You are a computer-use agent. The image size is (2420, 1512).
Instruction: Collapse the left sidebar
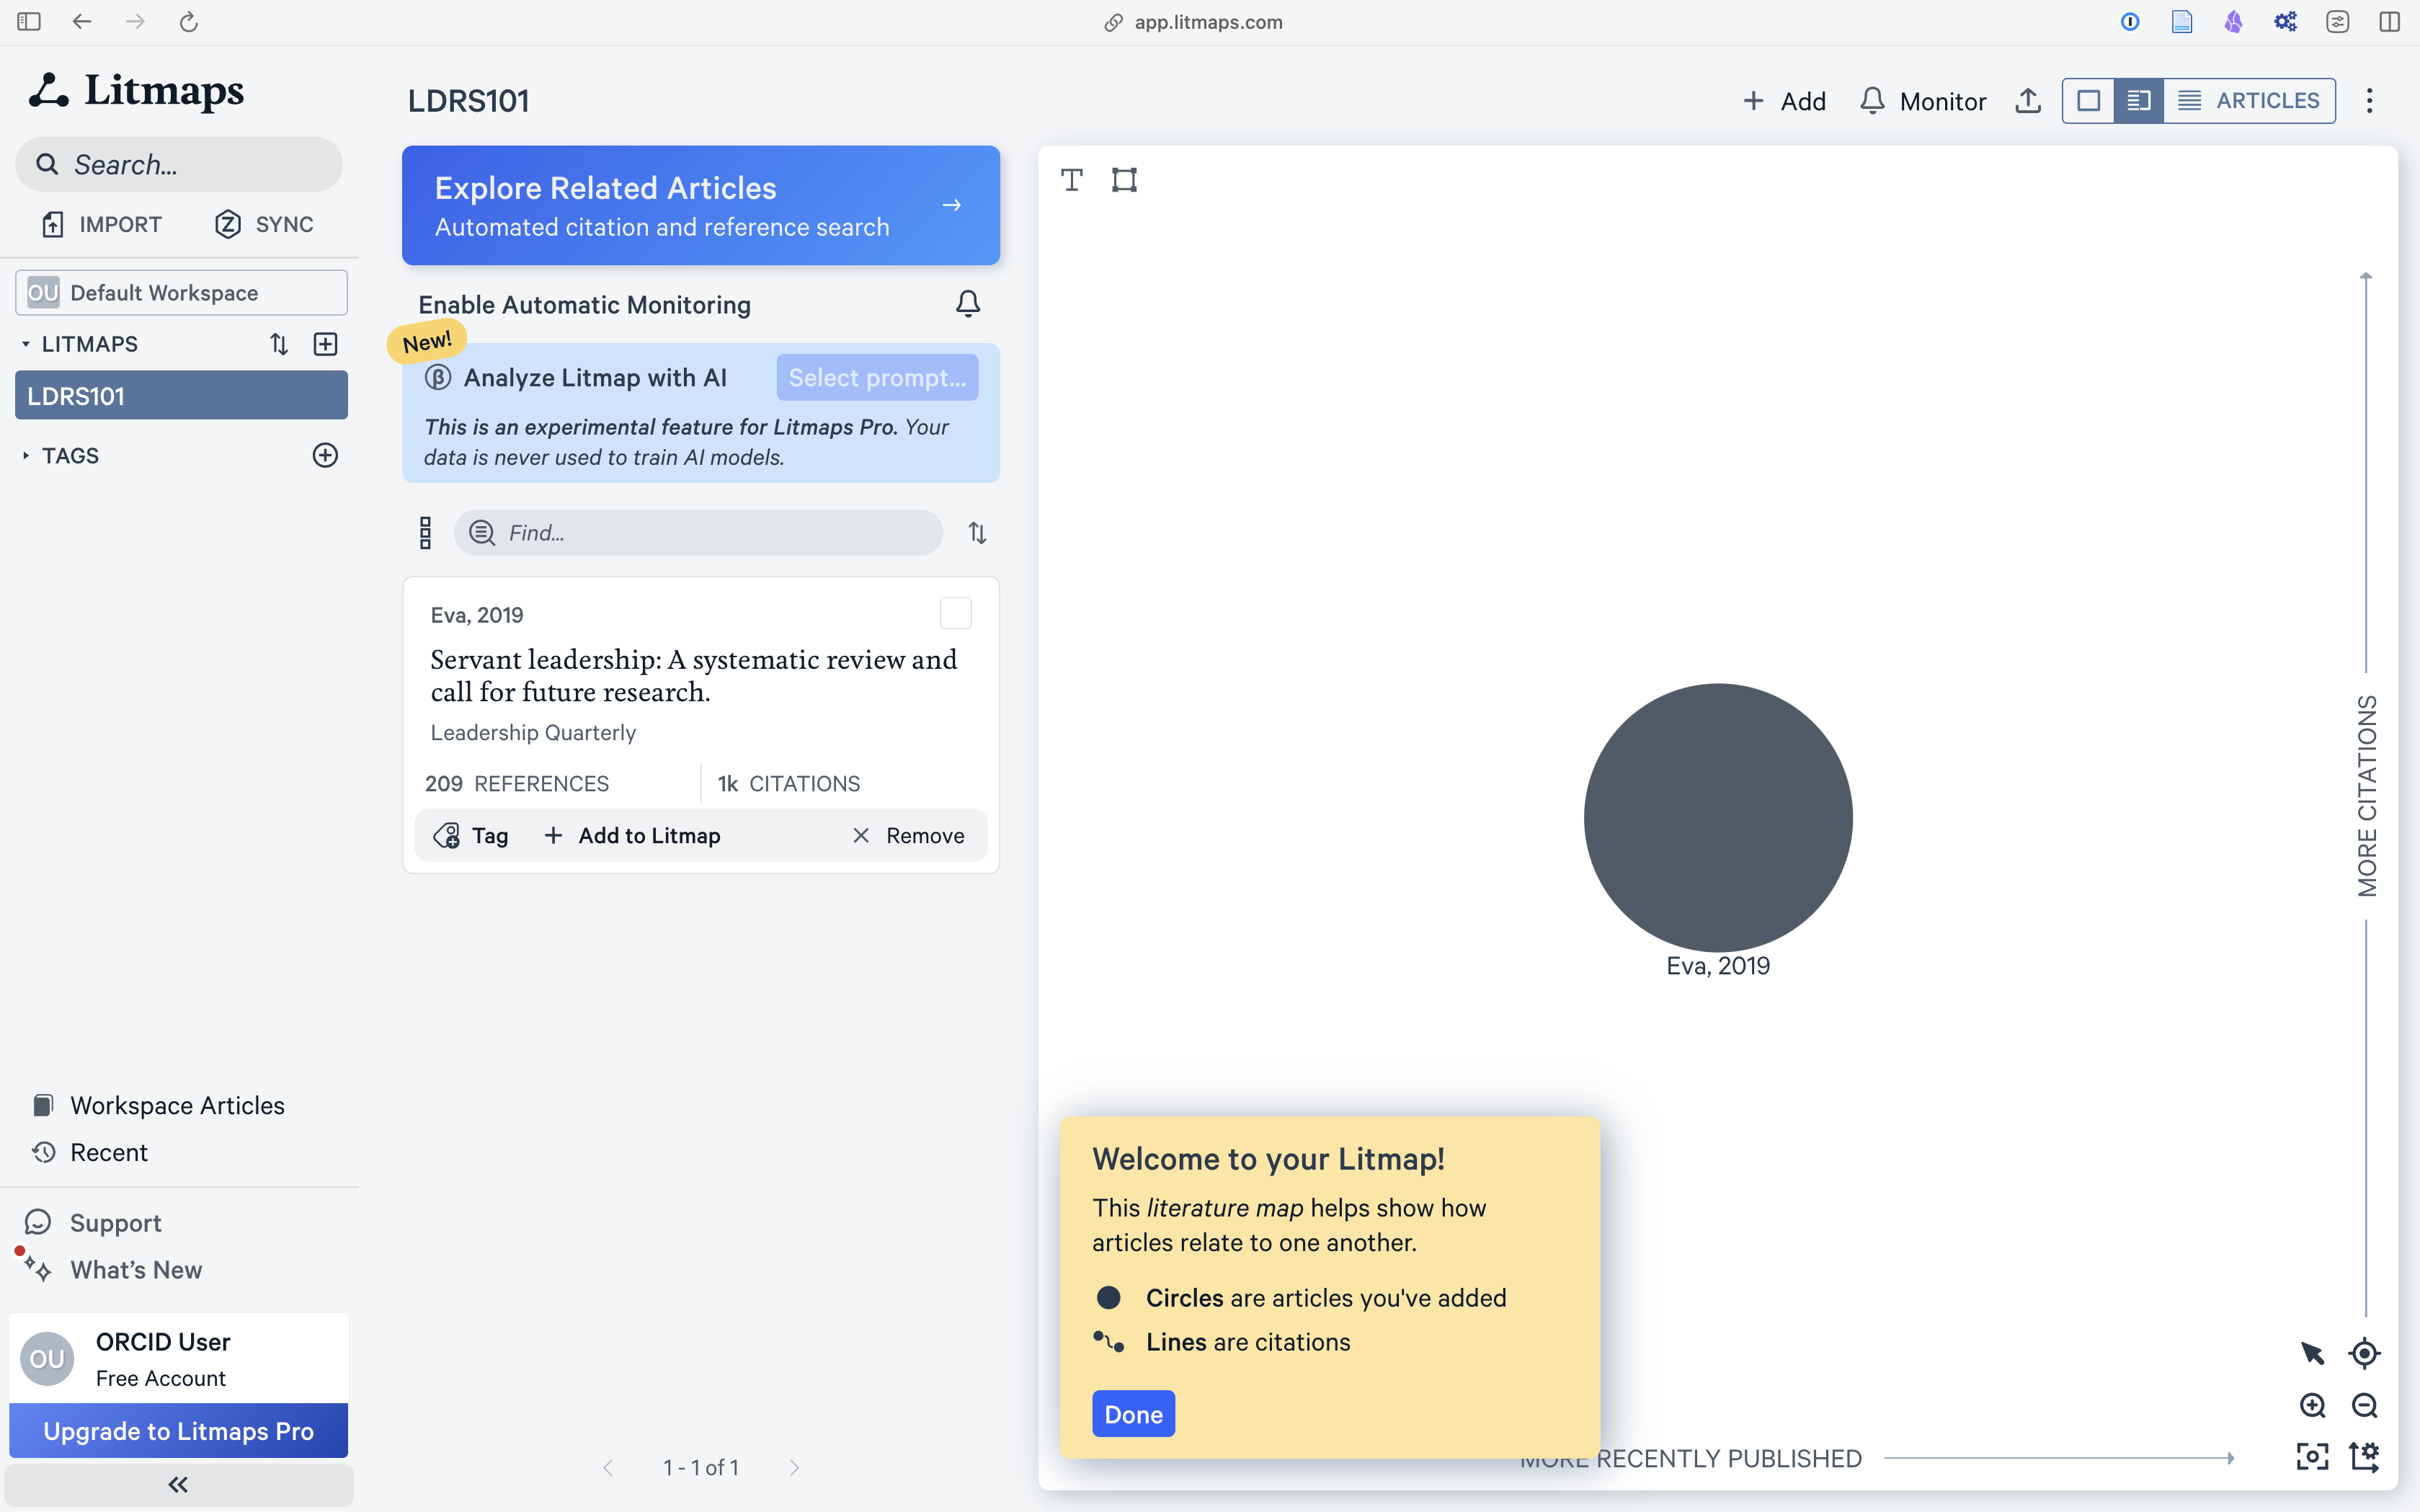pyautogui.click(x=179, y=1485)
